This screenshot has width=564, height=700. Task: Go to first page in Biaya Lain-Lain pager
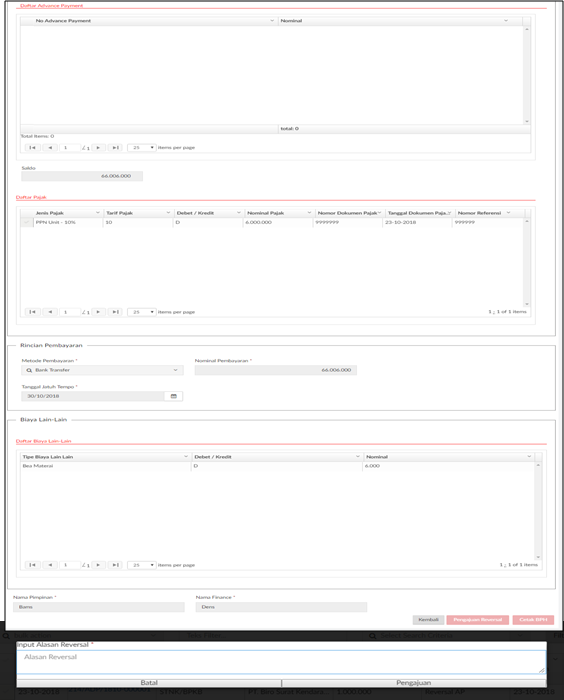point(32,565)
